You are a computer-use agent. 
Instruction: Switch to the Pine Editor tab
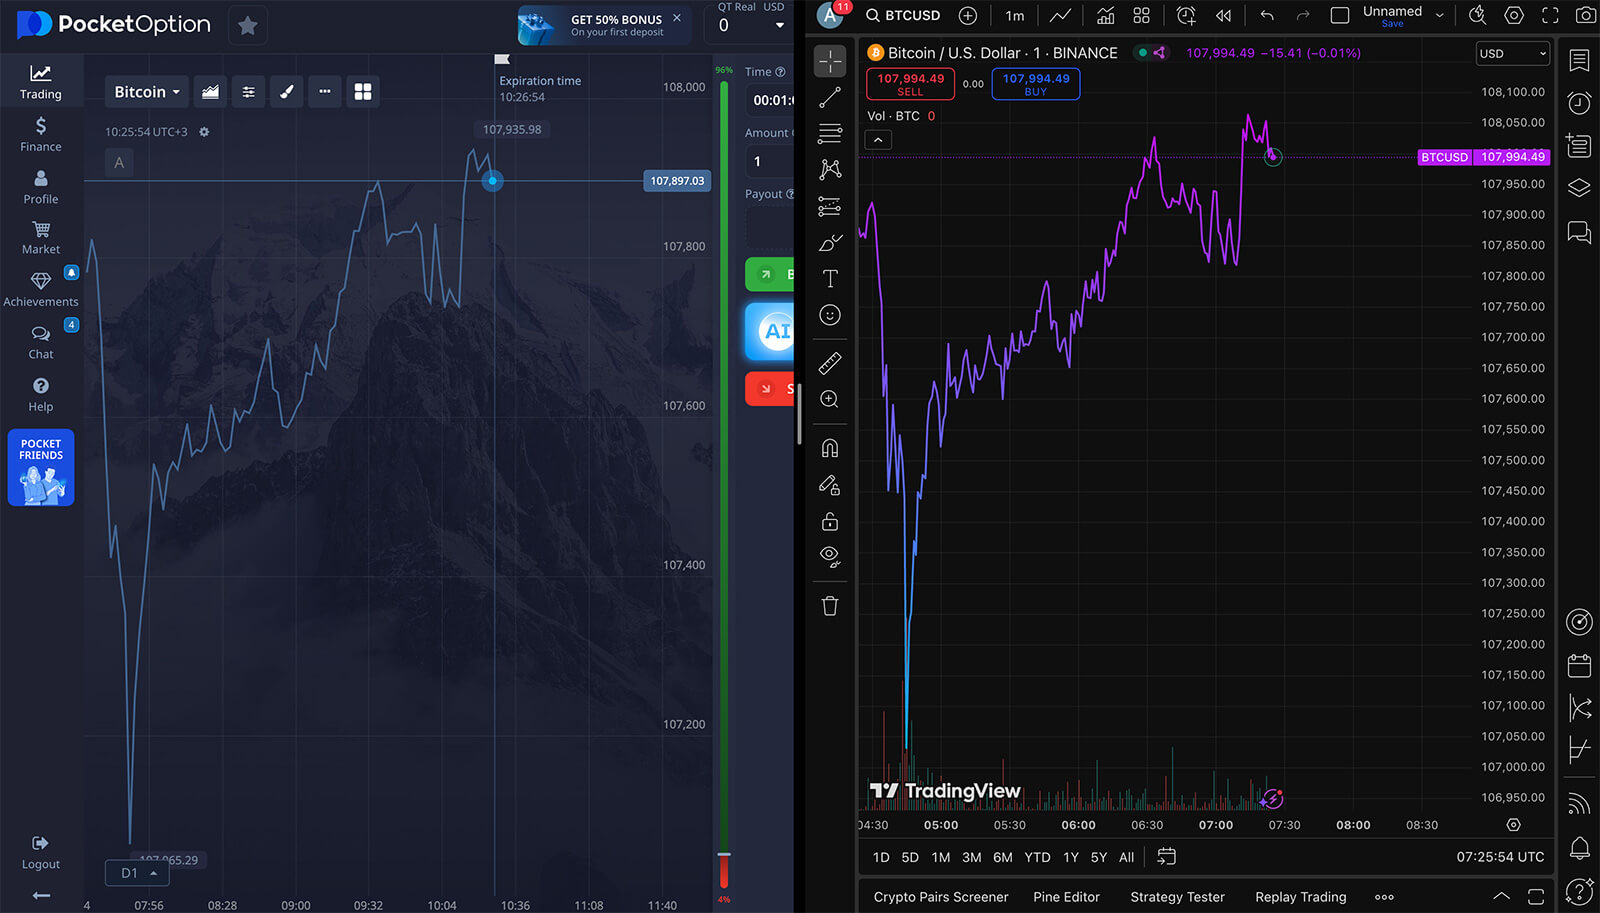point(1066,897)
